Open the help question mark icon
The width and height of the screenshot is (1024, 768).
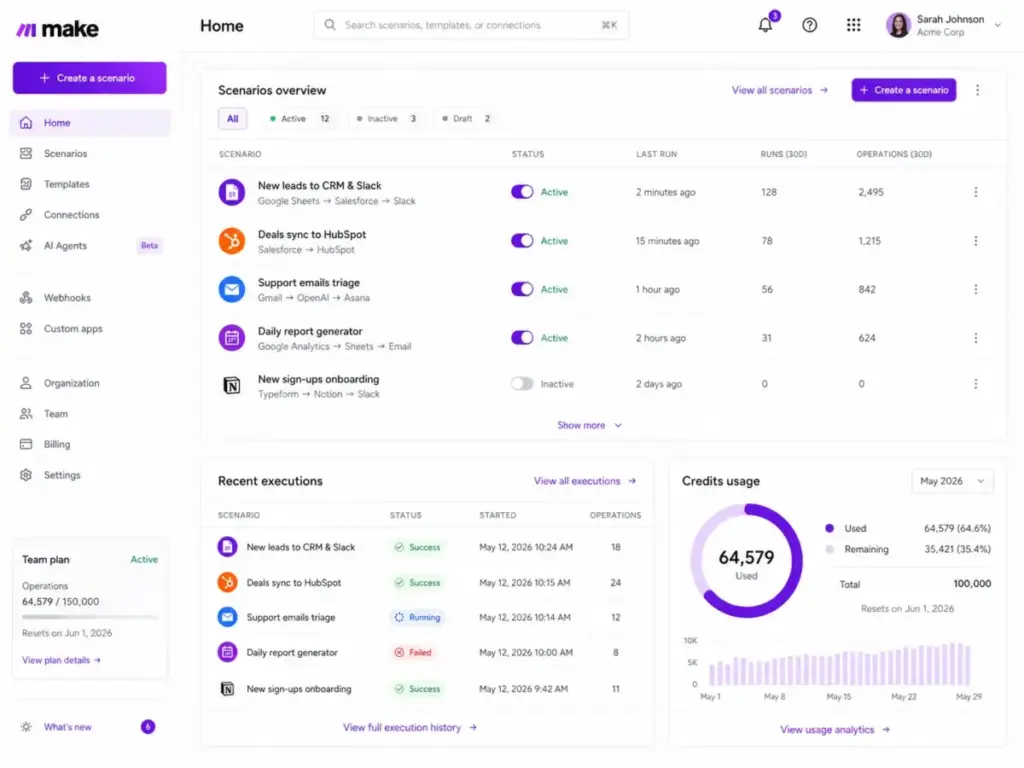click(809, 25)
